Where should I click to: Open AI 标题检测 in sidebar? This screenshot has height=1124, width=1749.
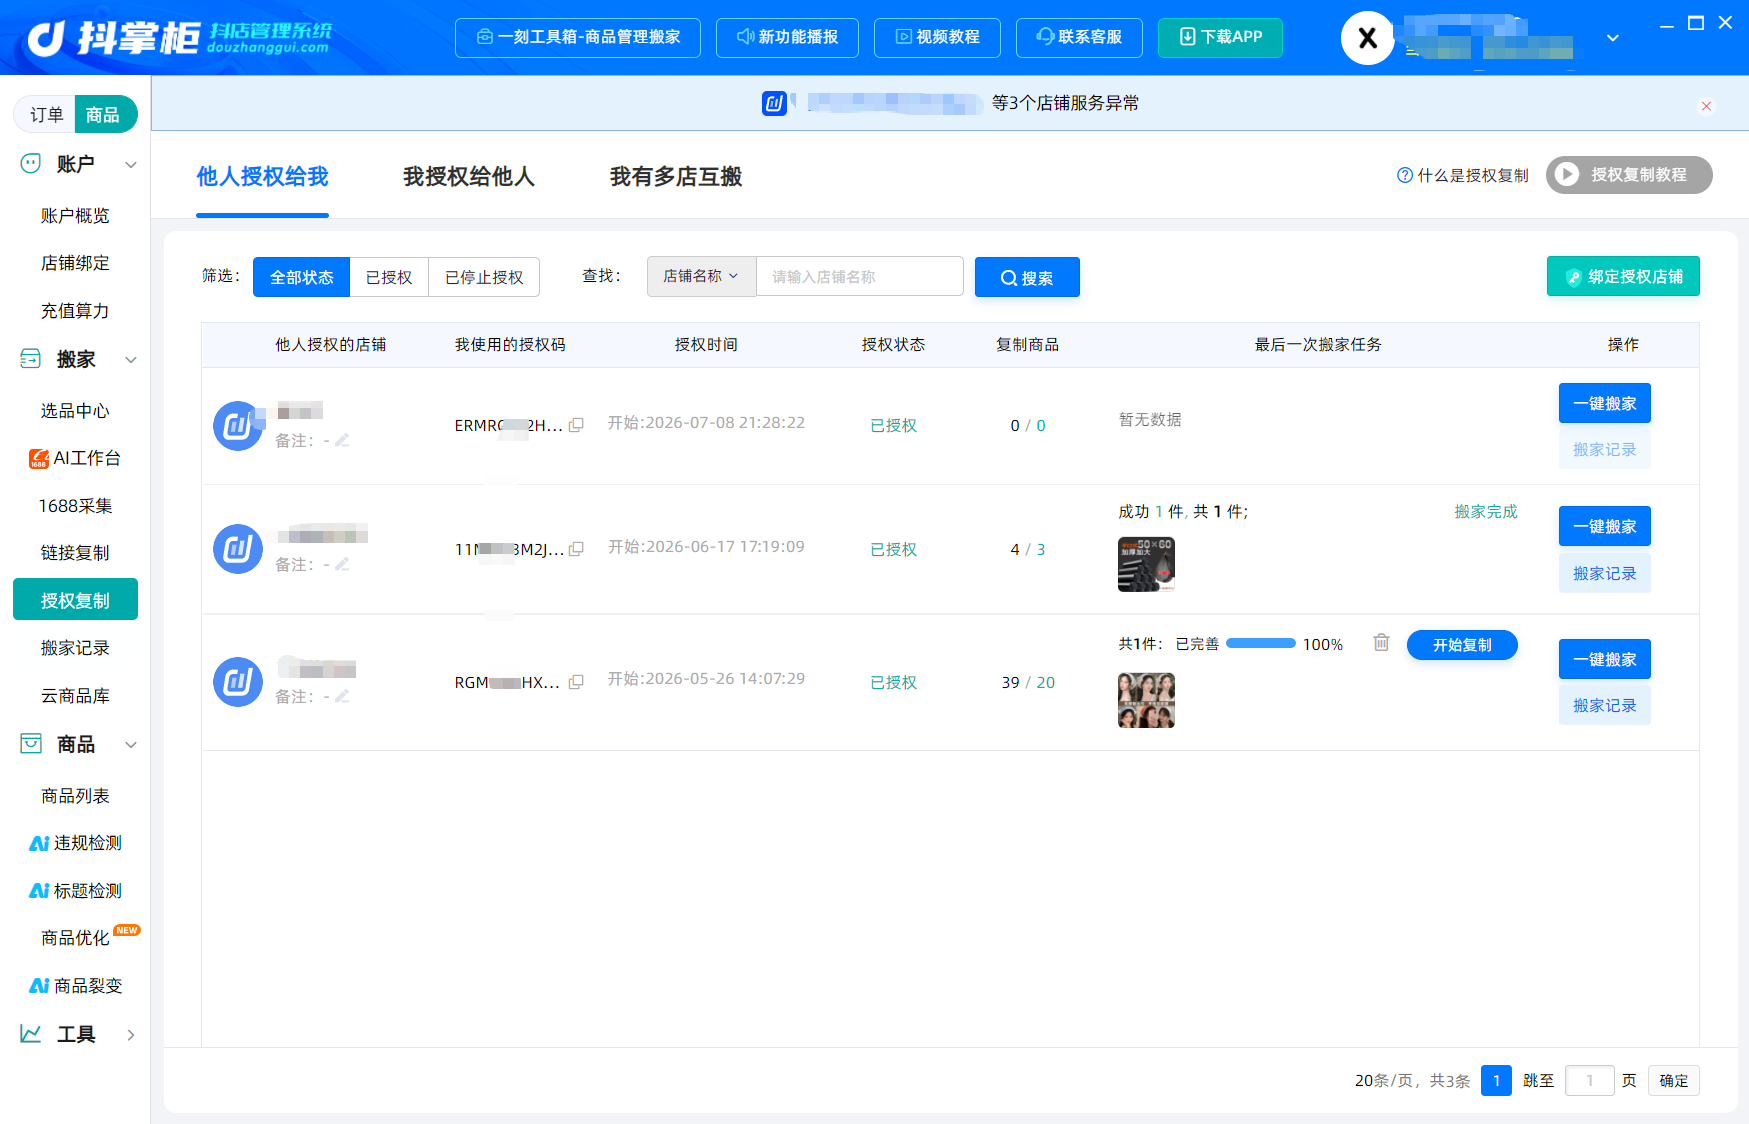coord(75,891)
